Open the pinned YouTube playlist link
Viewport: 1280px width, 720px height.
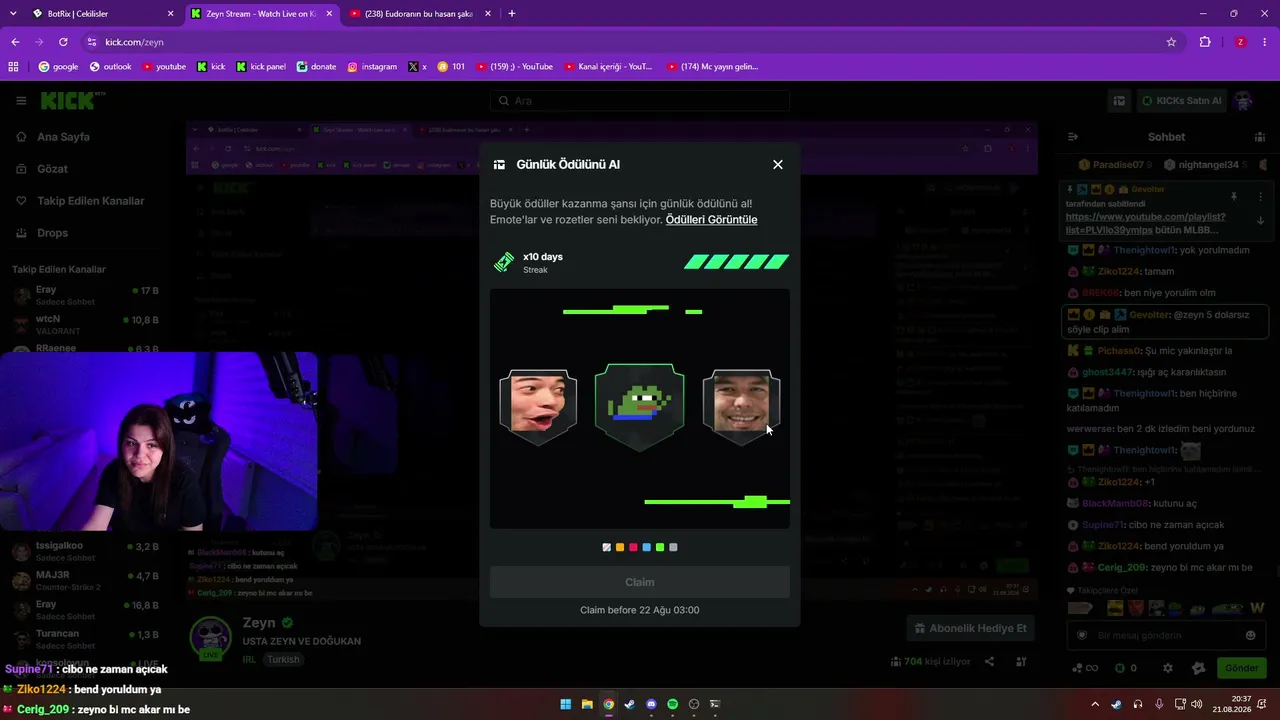(x=1145, y=223)
